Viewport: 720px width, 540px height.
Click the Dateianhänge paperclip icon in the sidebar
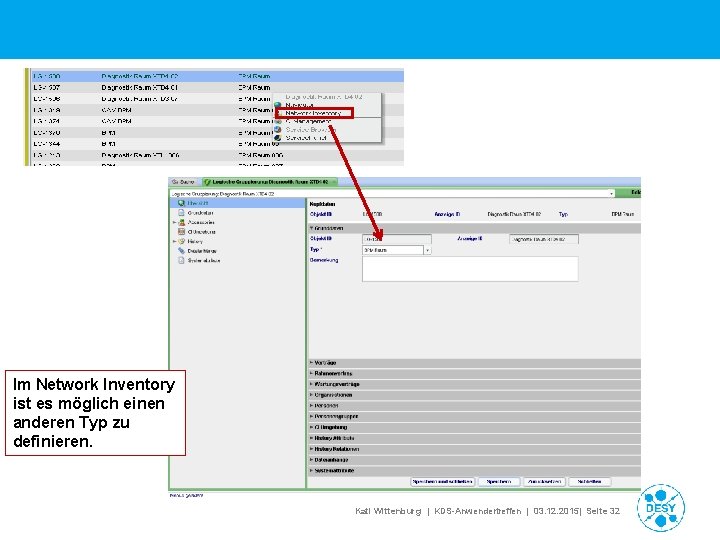point(181,251)
